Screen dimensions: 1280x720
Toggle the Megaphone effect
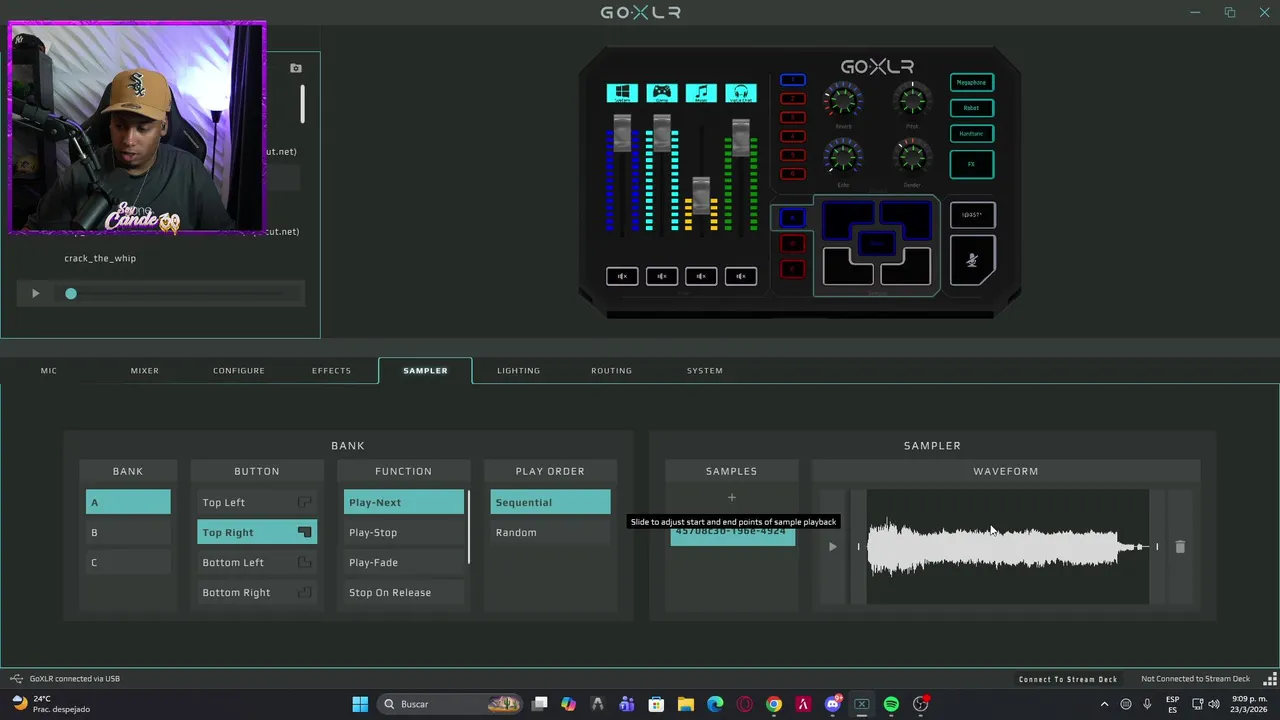pos(971,83)
